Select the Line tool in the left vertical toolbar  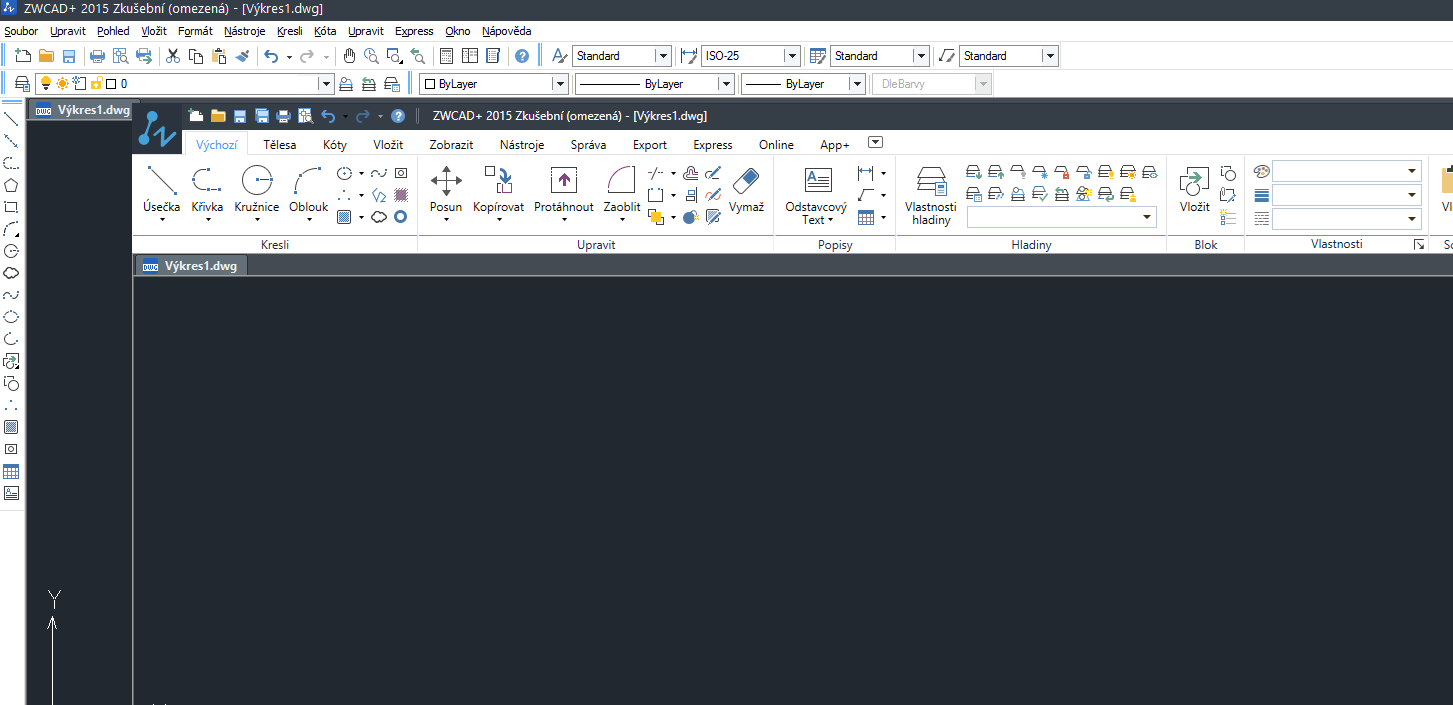point(11,119)
